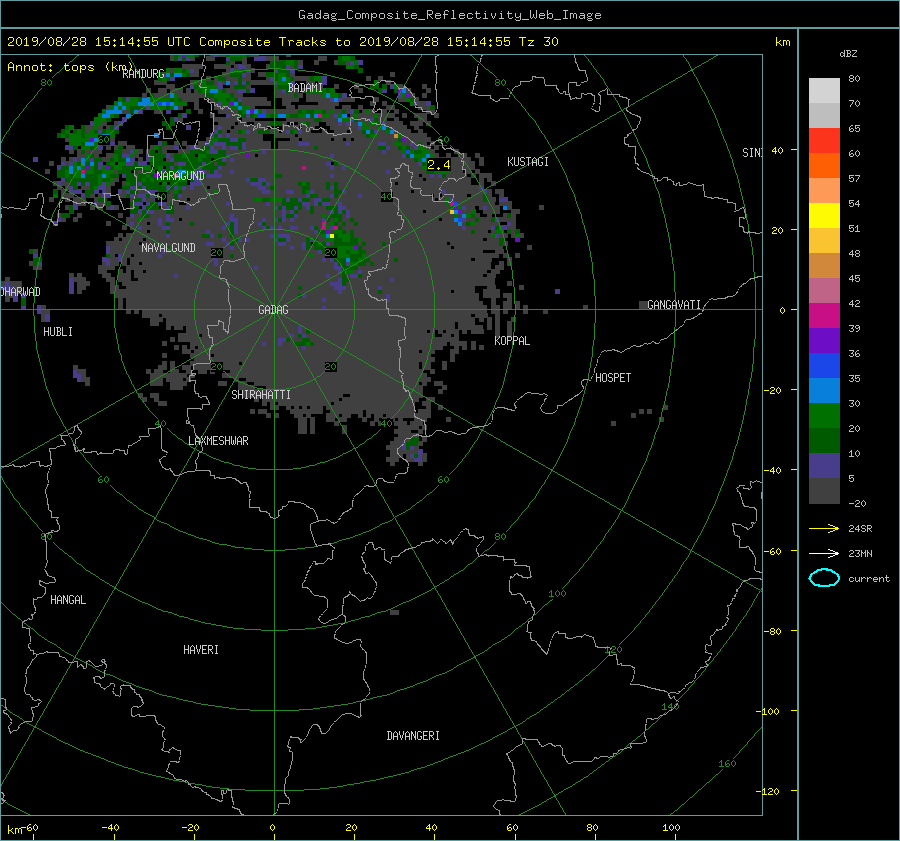
Task: Pick the magenta 39 dBZ legend swatch
Action: coord(824,316)
